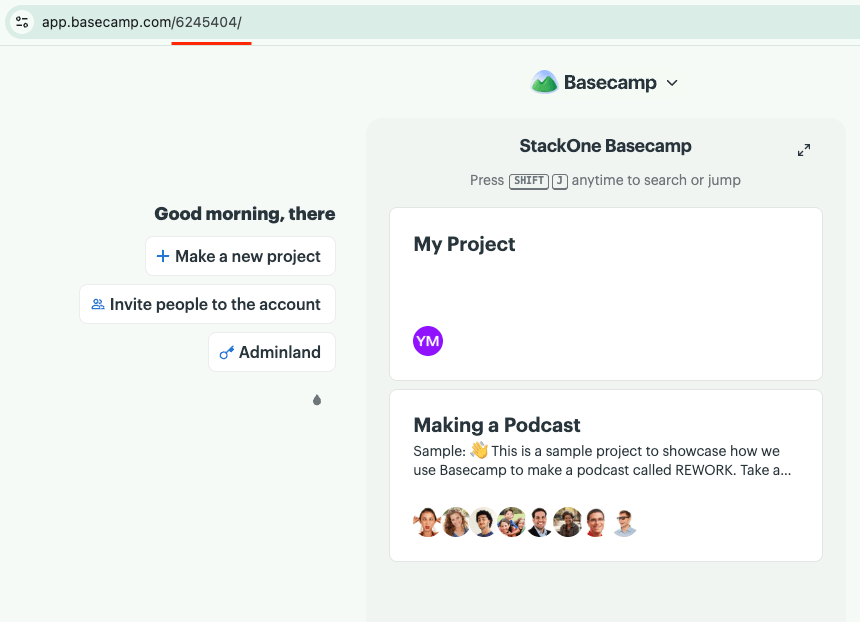Click the Basecamp mountain logo

544,82
